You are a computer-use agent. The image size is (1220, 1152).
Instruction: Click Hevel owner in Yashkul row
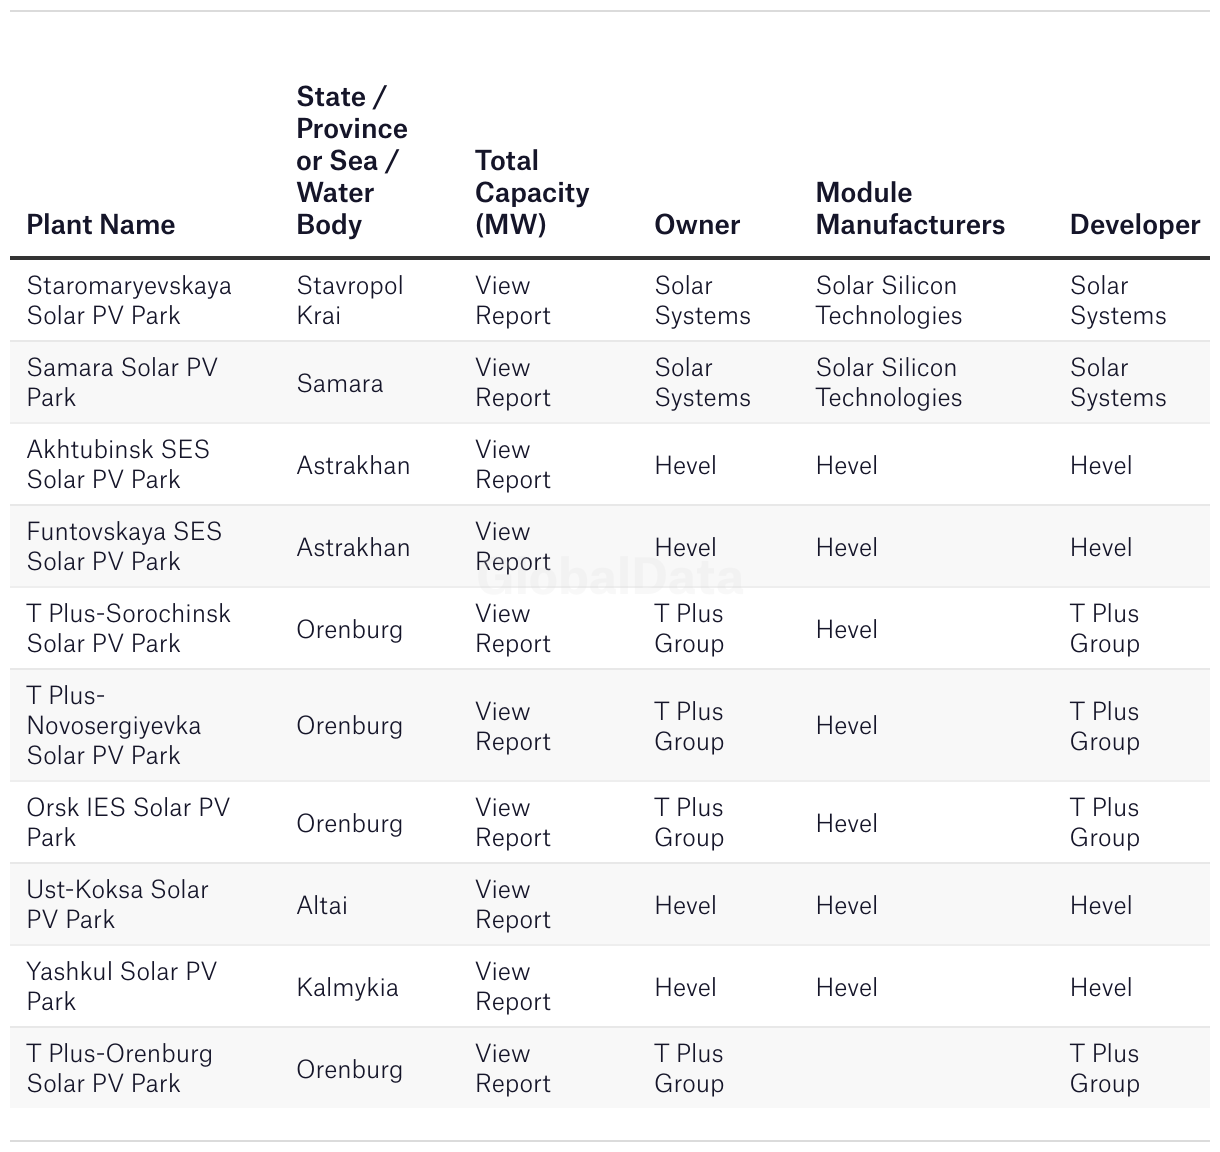point(685,987)
